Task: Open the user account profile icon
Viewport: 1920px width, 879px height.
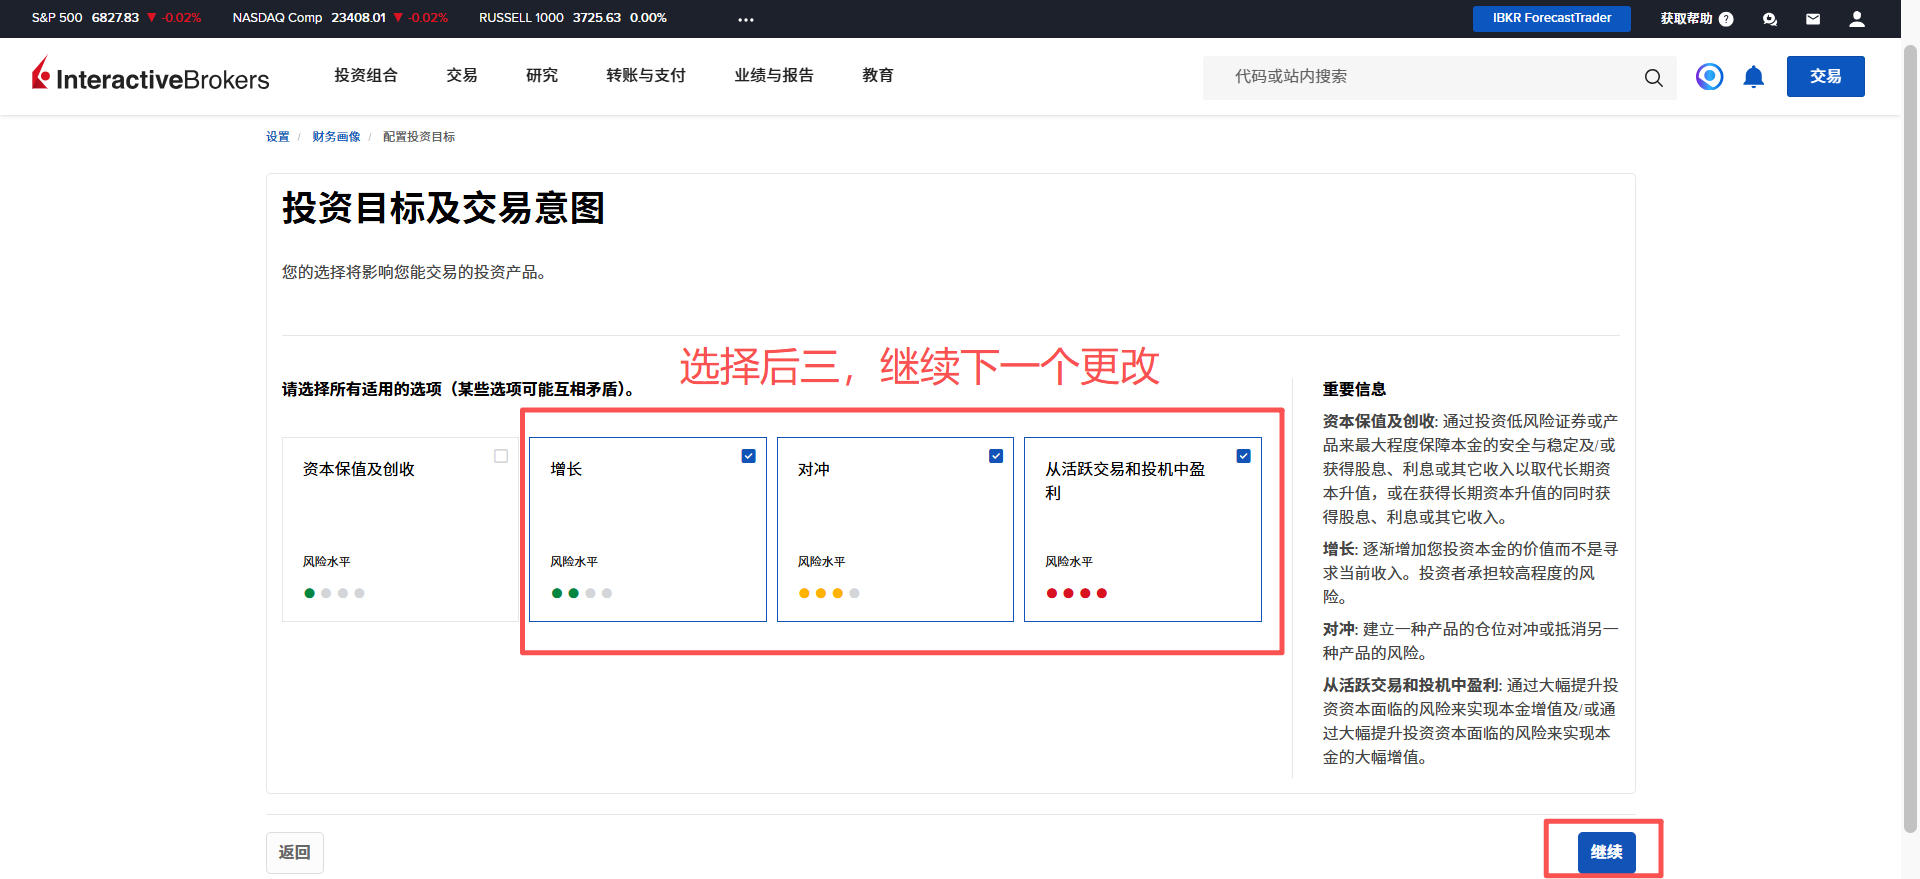Action: coord(1856,19)
